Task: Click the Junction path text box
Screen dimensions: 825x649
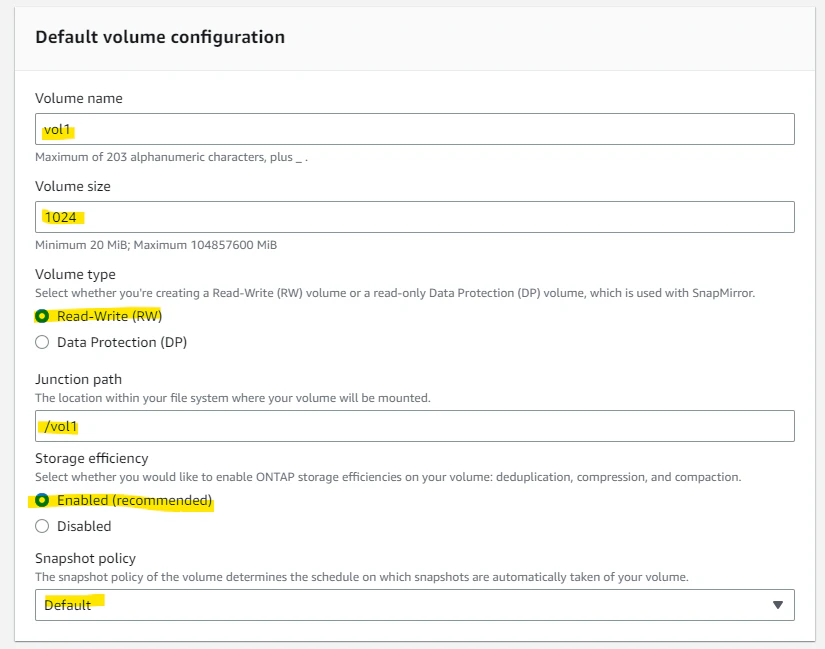Action: pos(415,426)
